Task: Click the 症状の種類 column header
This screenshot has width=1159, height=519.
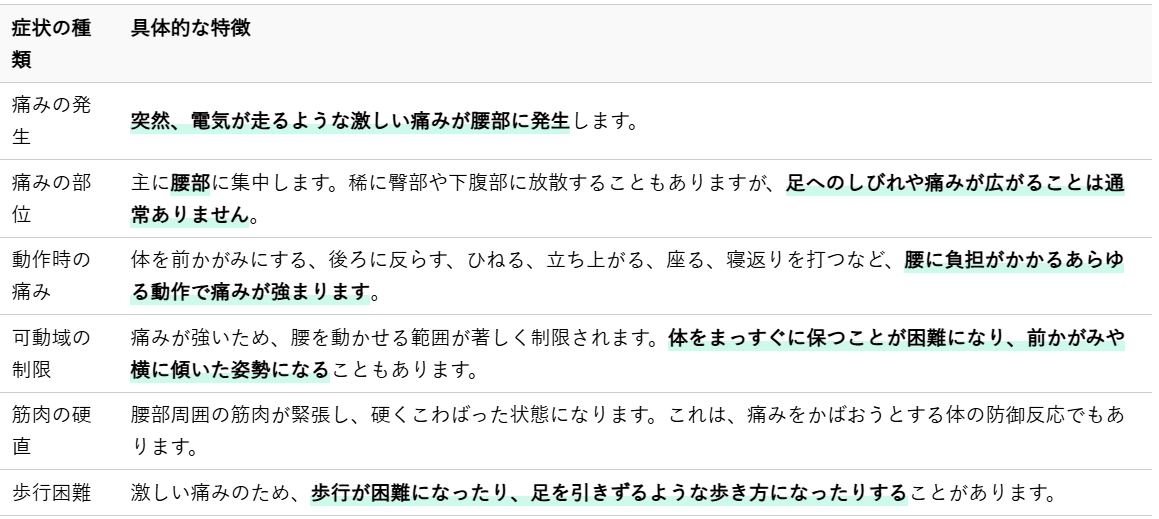Action: pos(52,45)
